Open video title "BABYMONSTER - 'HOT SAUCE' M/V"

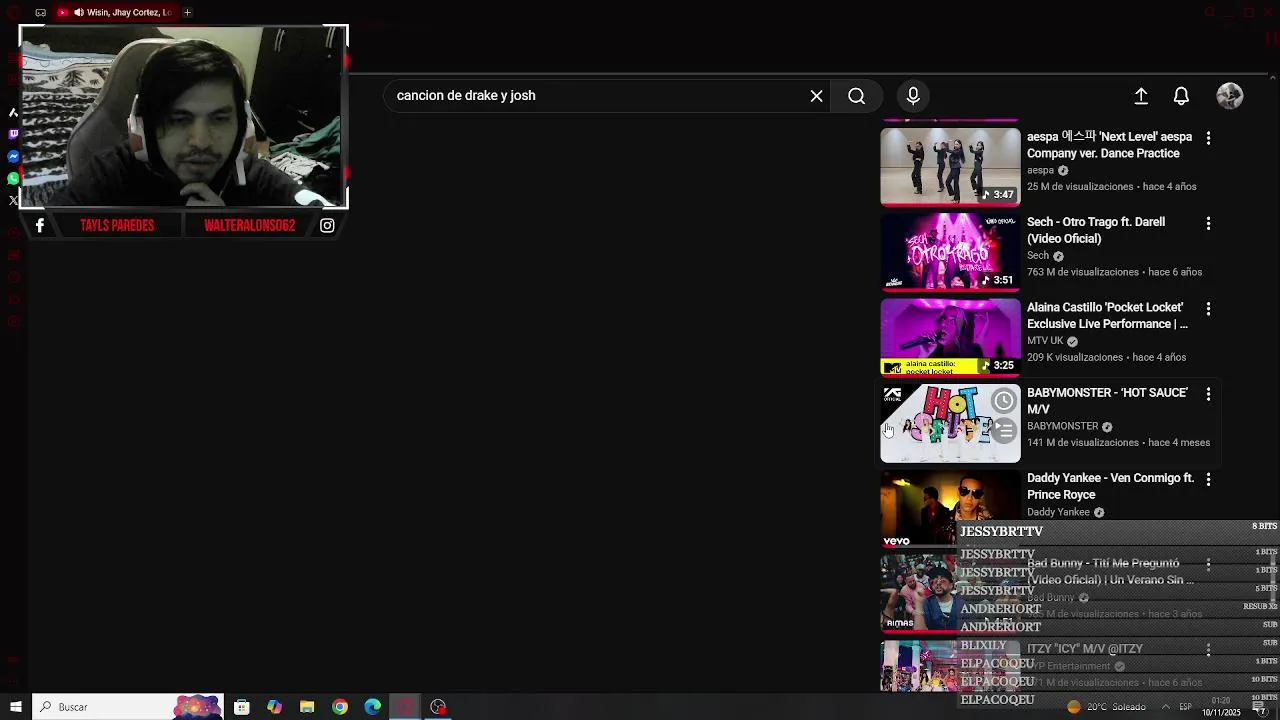(1107, 401)
